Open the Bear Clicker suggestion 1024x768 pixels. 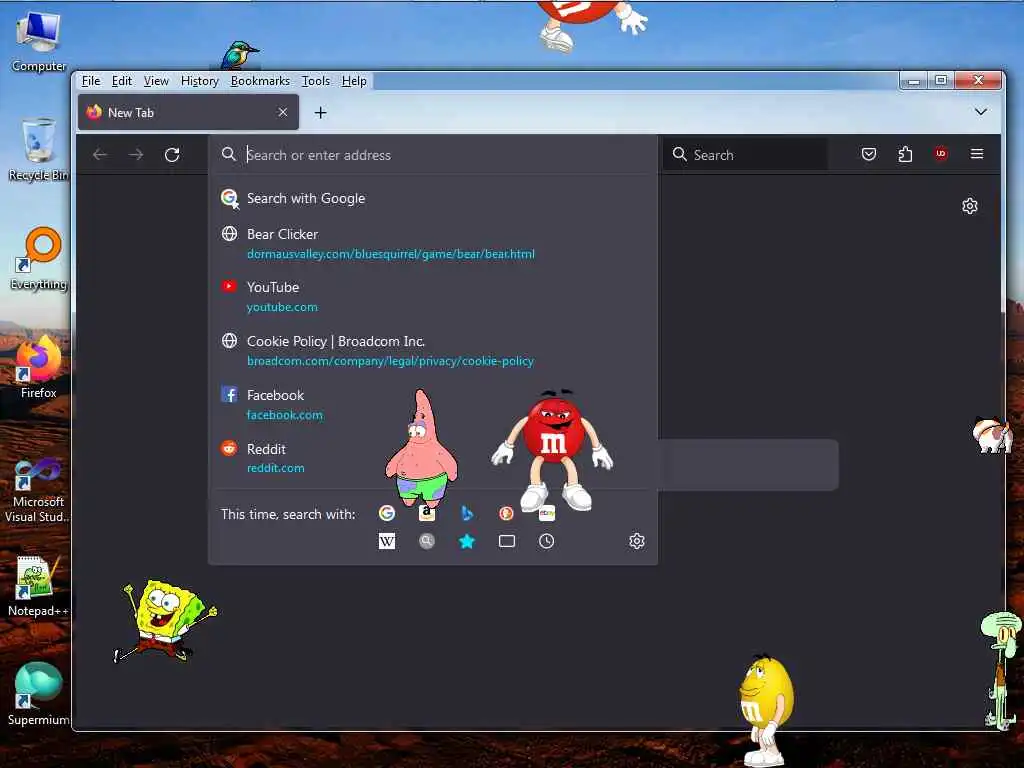[x=432, y=244]
